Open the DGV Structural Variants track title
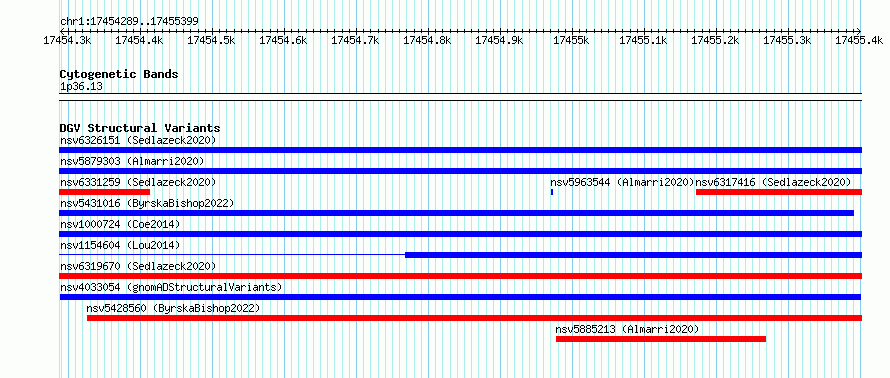890x378 pixels. (x=140, y=128)
